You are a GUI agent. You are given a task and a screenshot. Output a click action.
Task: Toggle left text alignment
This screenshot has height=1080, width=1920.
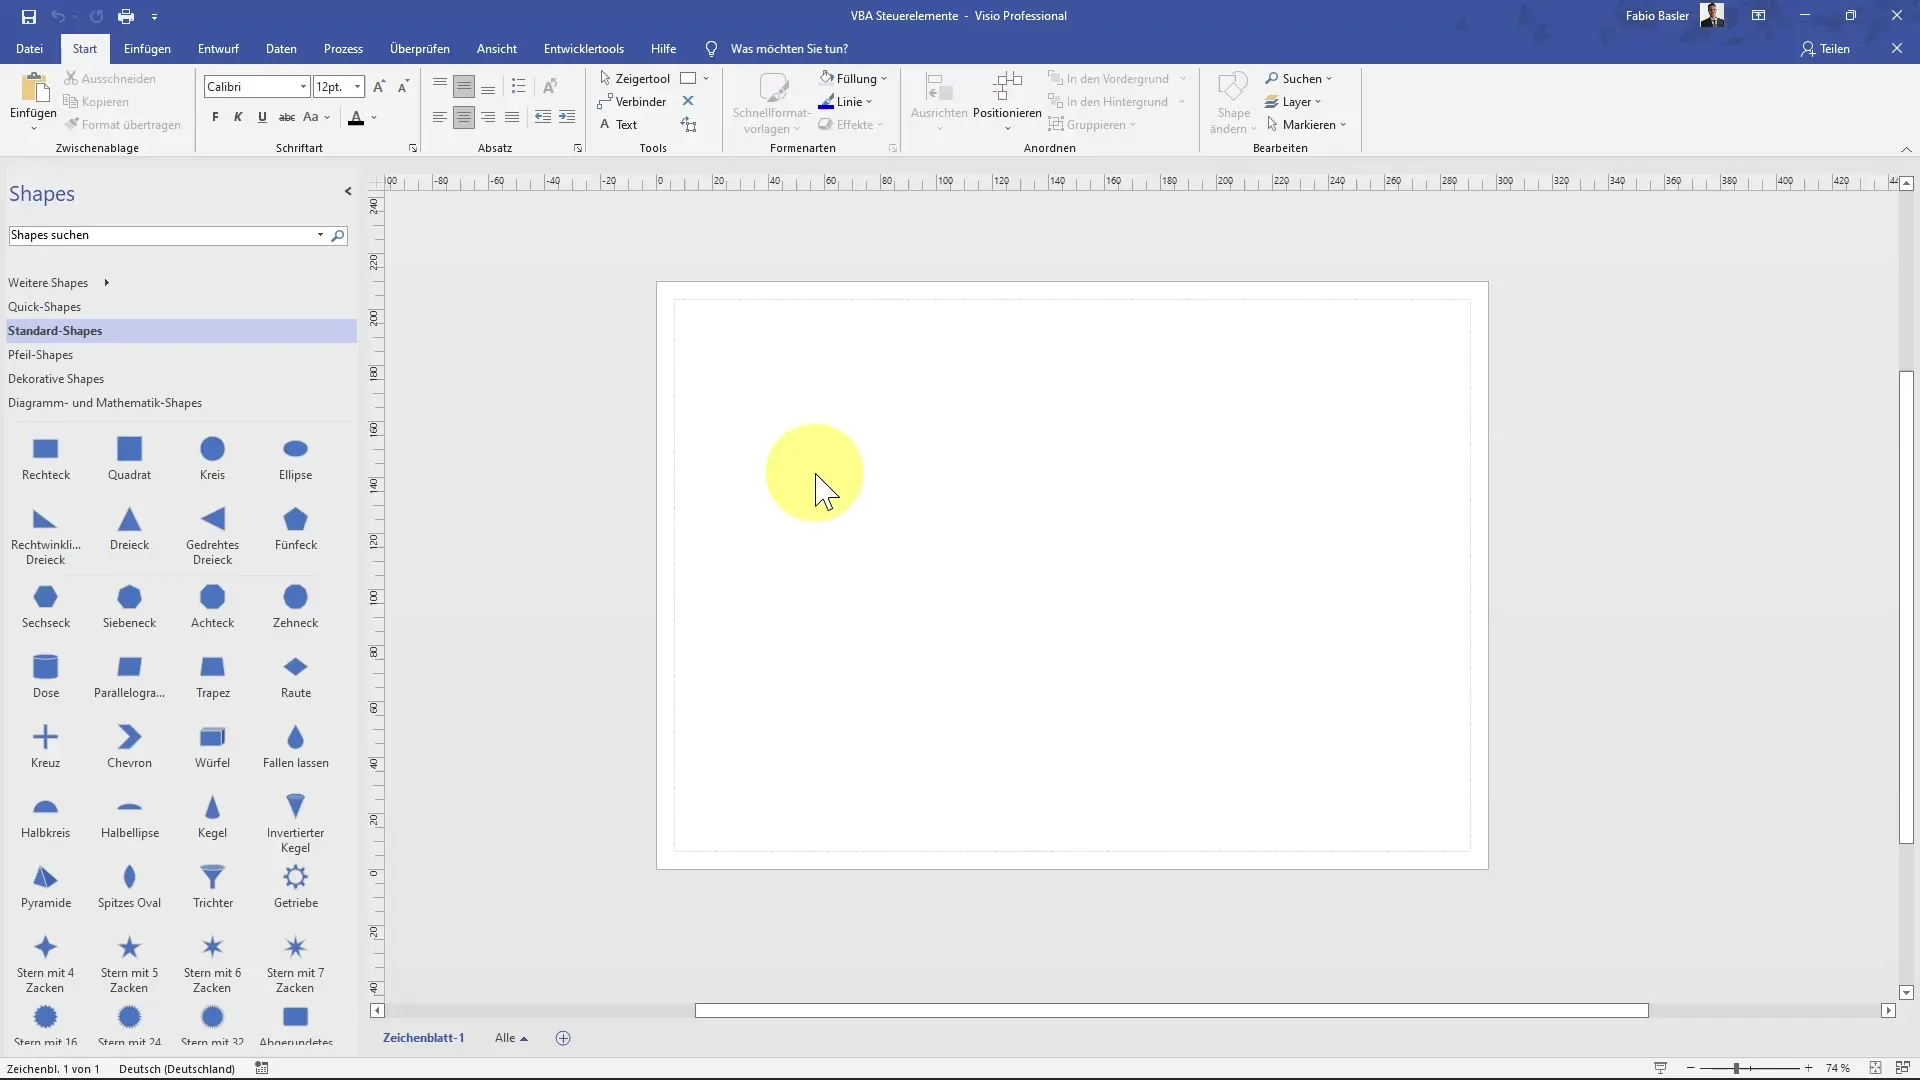click(440, 117)
